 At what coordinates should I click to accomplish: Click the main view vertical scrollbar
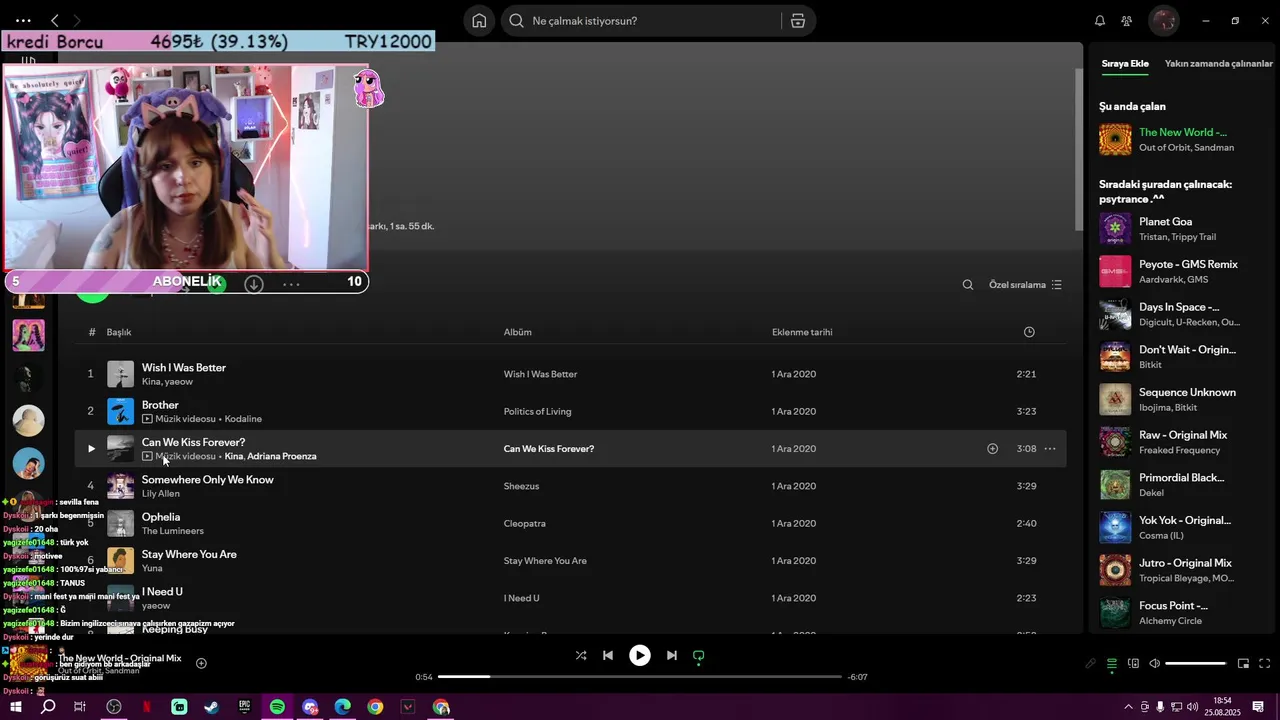(x=1078, y=148)
